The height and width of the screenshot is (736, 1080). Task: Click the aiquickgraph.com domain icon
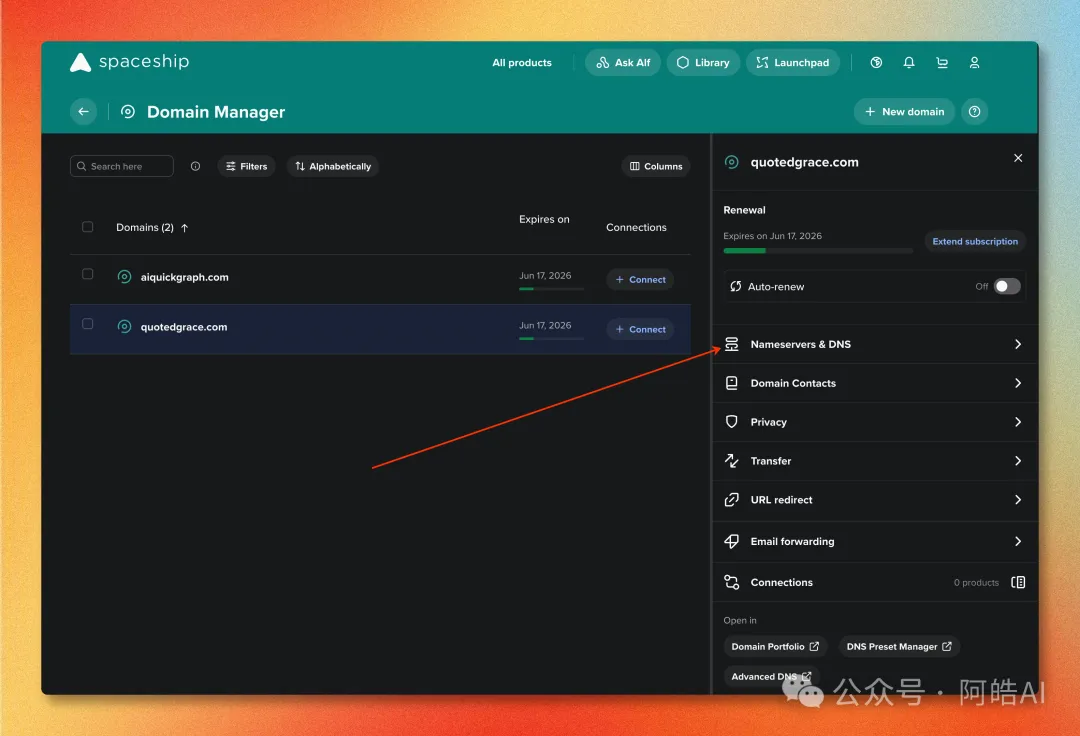click(x=124, y=277)
